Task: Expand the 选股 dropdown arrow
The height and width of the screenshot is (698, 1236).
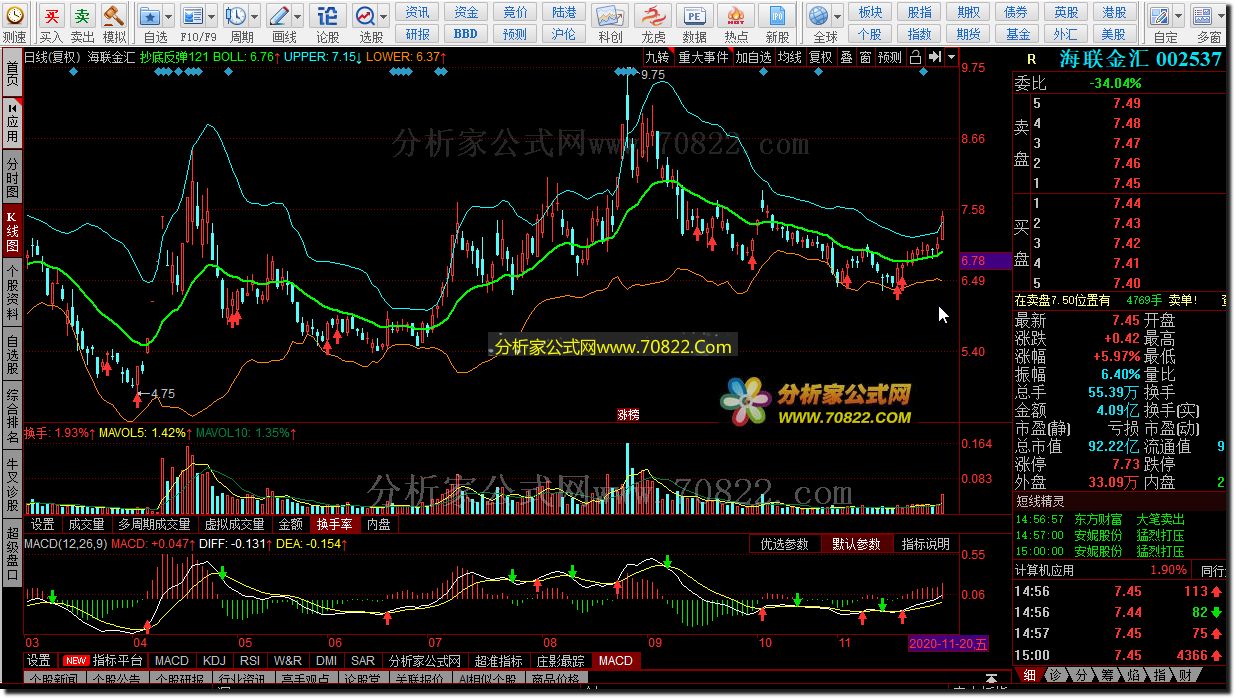Action: point(383,17)
